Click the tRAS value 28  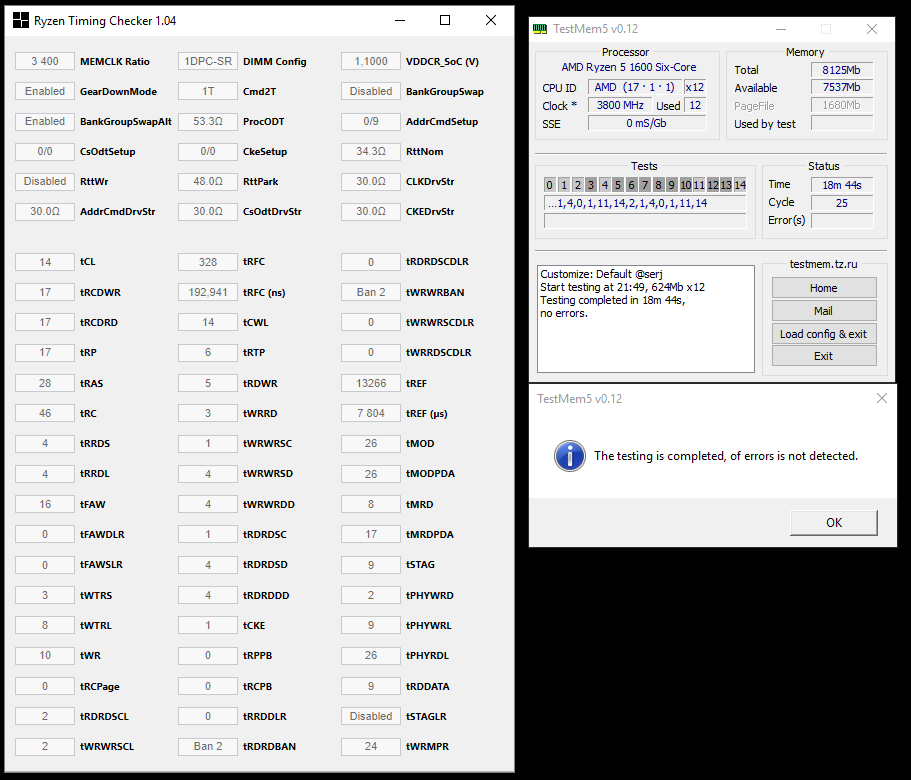45,383
